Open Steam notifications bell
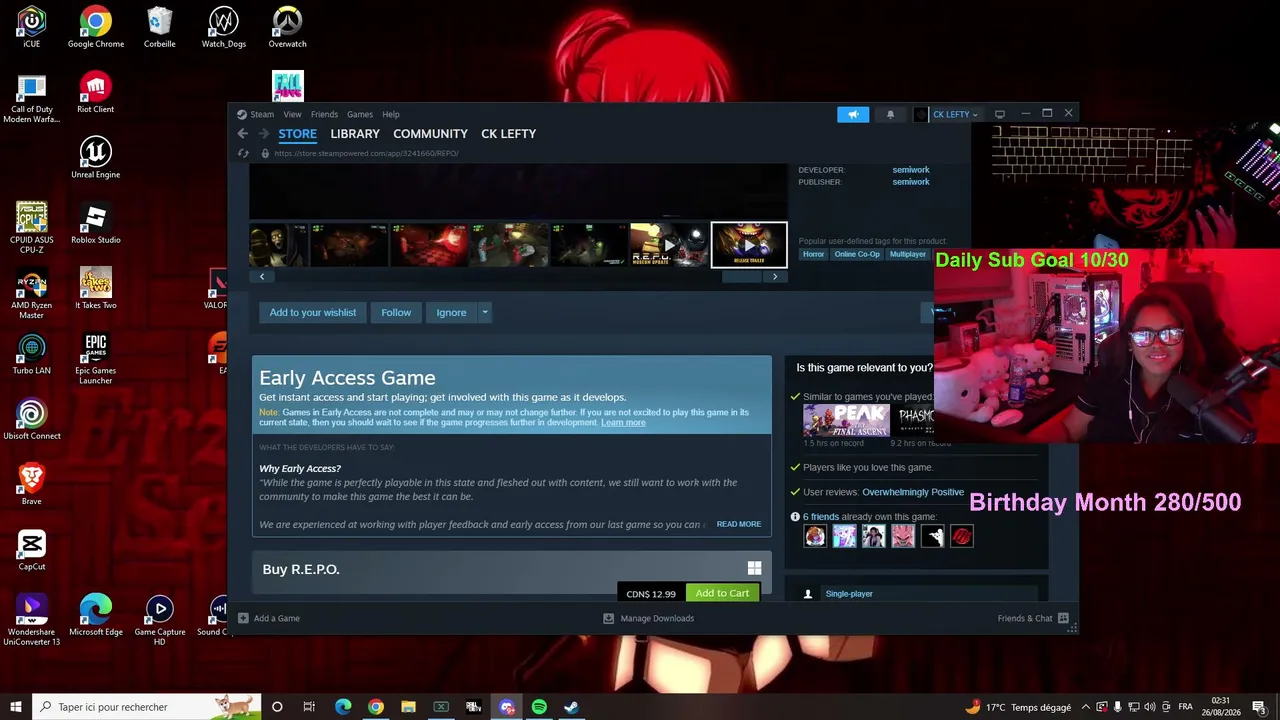This screenshot has height=720, width=1280. click(x=890, y=114)
